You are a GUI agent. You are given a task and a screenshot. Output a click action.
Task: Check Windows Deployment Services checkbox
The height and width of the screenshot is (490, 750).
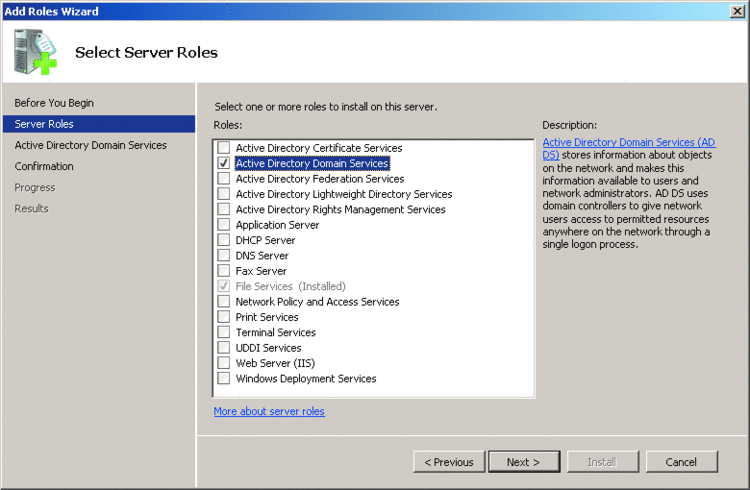223,378
